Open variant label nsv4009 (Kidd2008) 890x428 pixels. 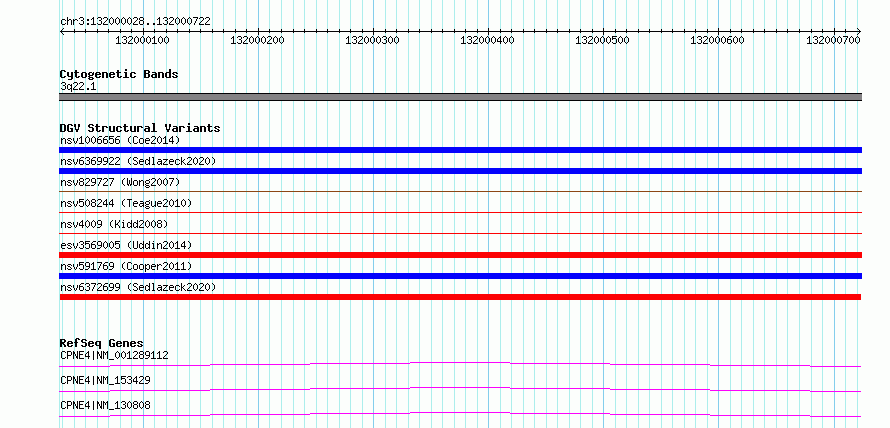click(114, 224)
